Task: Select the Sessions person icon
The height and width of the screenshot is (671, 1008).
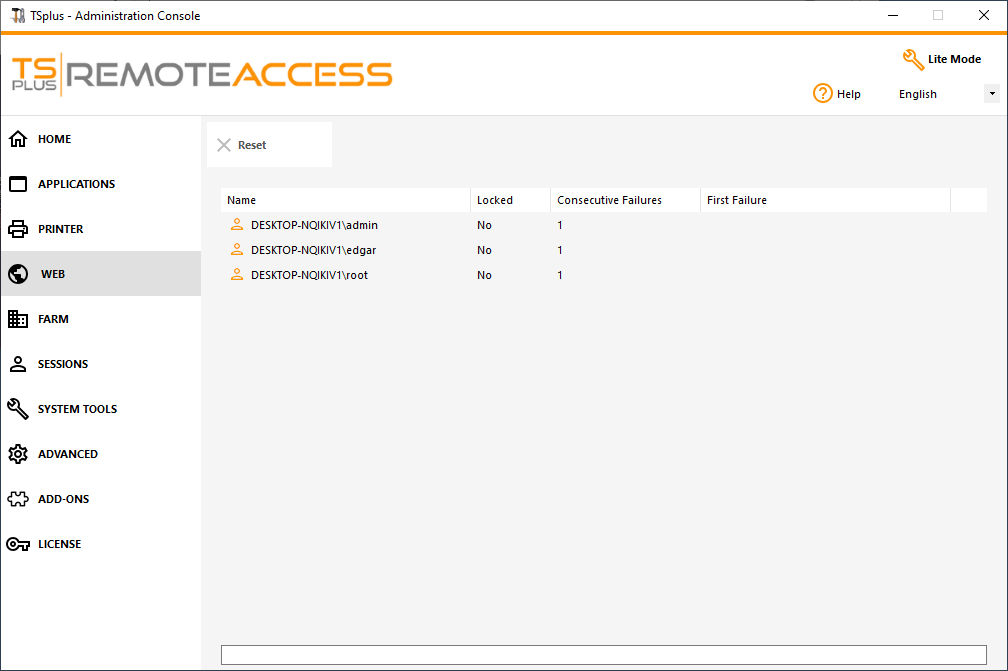Action: tap(17, 364)
